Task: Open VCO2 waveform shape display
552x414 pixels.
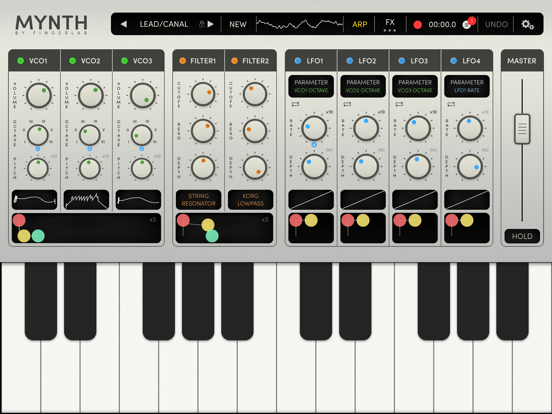Action: click(x=86, y=200)
